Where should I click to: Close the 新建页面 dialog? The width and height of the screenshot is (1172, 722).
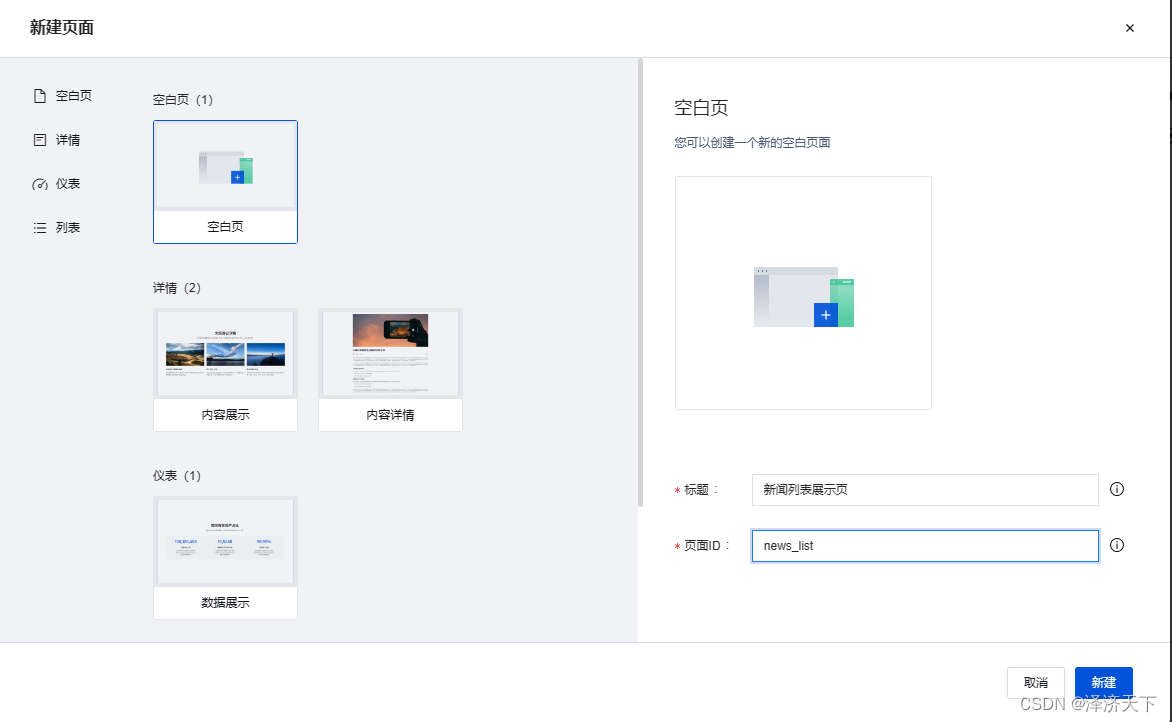[1129, 28]
